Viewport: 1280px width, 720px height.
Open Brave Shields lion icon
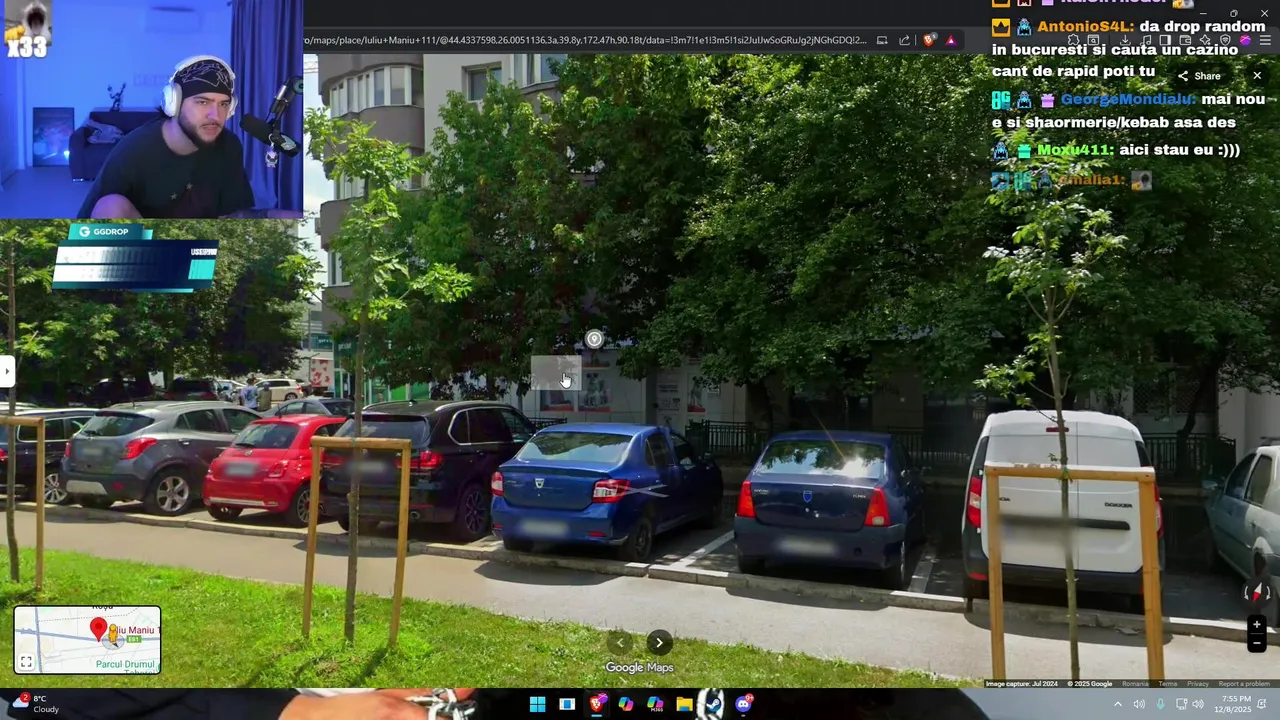tap(929, 40)
